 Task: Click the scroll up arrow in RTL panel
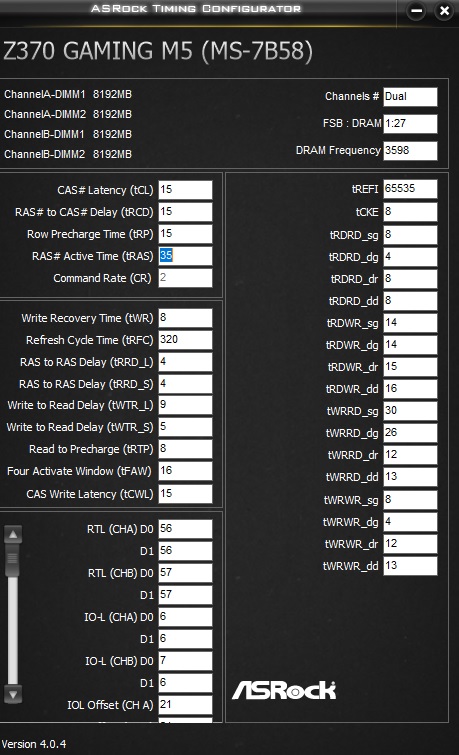pos(13,534)
